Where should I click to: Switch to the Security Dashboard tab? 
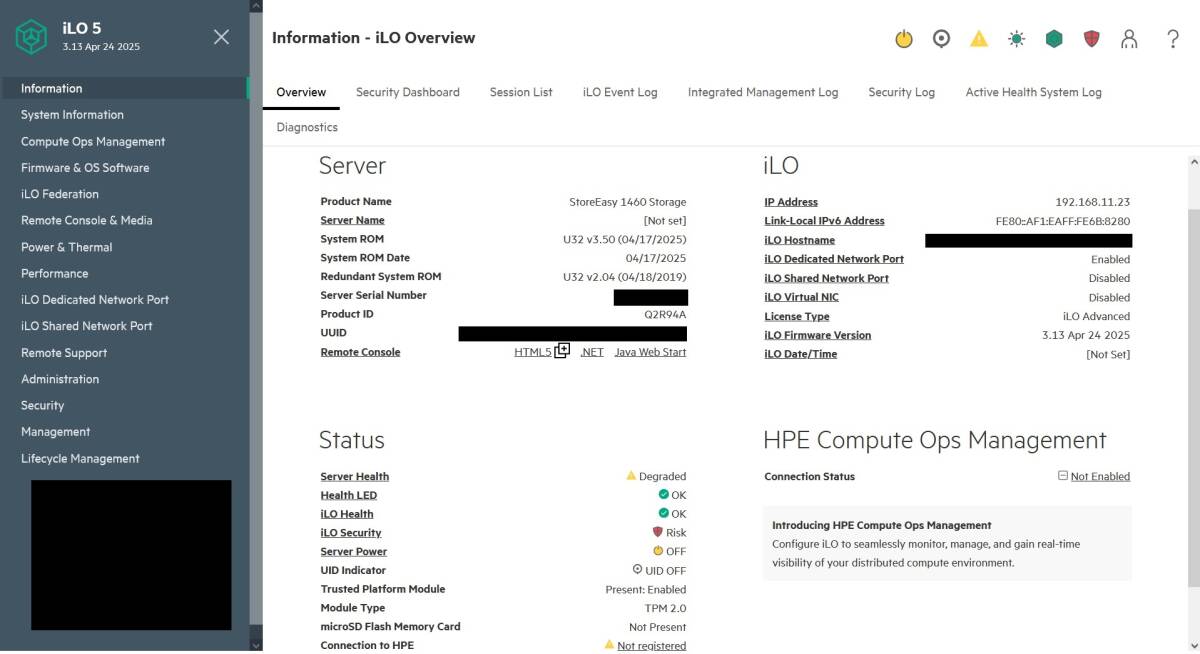coord(407,92)
